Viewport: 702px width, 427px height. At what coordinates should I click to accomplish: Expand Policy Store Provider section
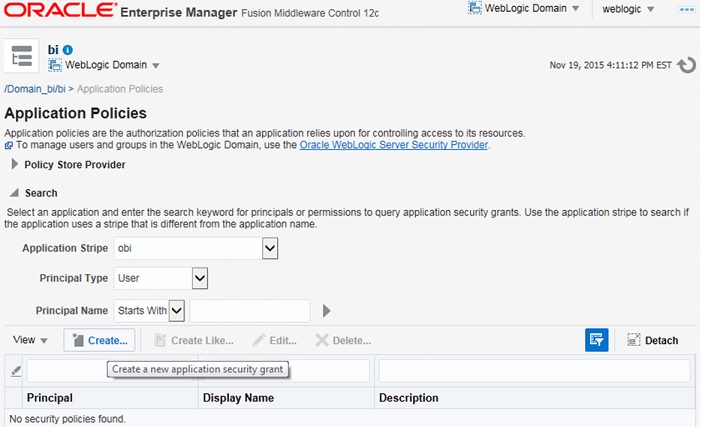[x=15, y=164]
